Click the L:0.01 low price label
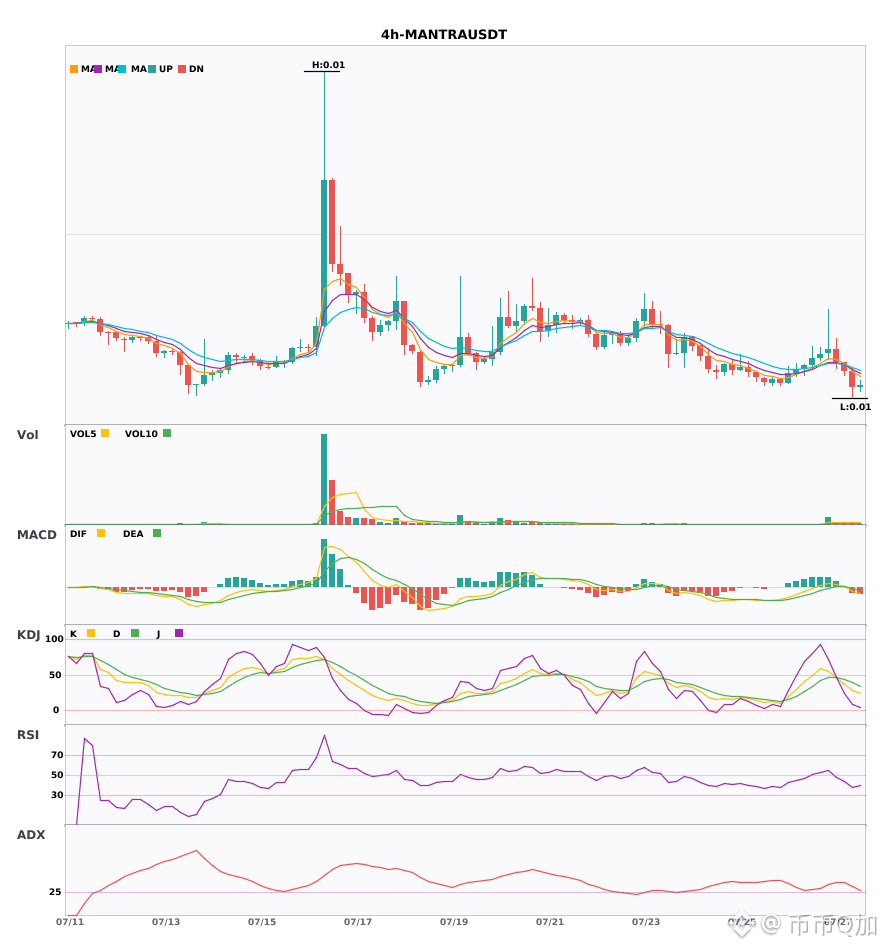Viewport: 885px width, 950px height. coord(855,407)
